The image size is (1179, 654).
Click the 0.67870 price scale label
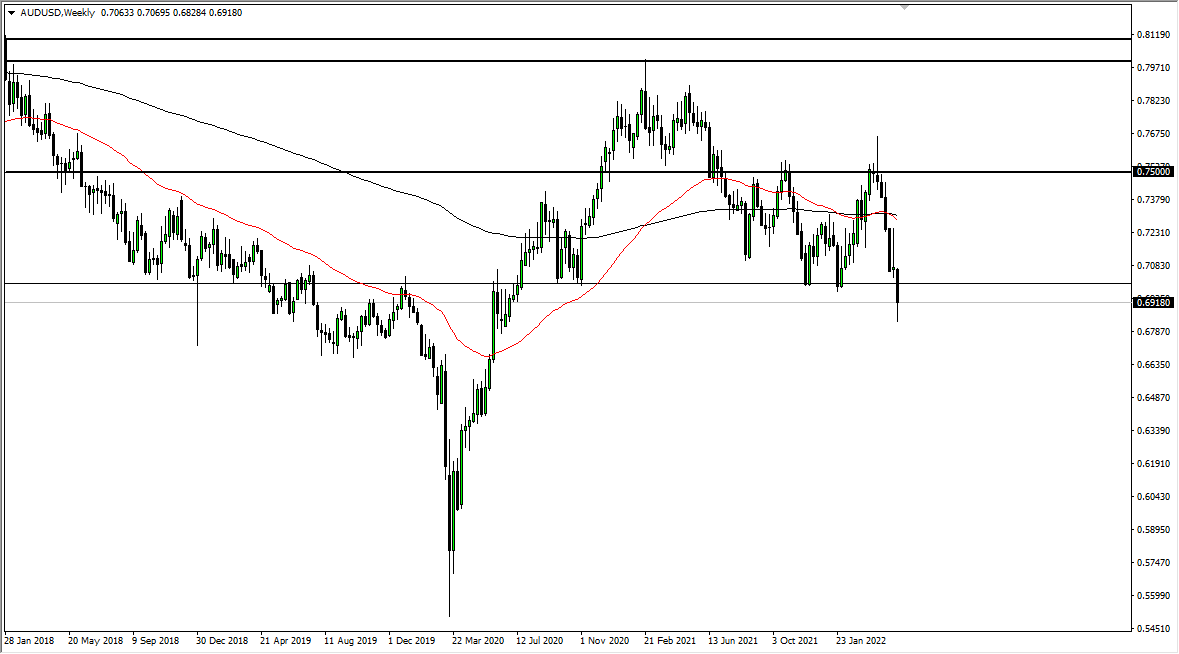pos(1153,332)
